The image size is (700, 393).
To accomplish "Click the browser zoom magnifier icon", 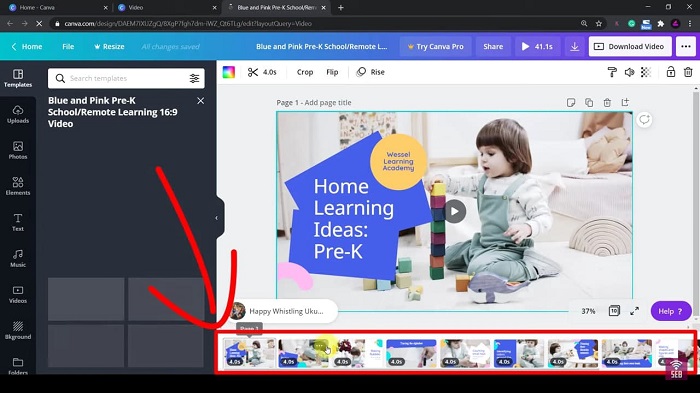I will pos(584,24).
